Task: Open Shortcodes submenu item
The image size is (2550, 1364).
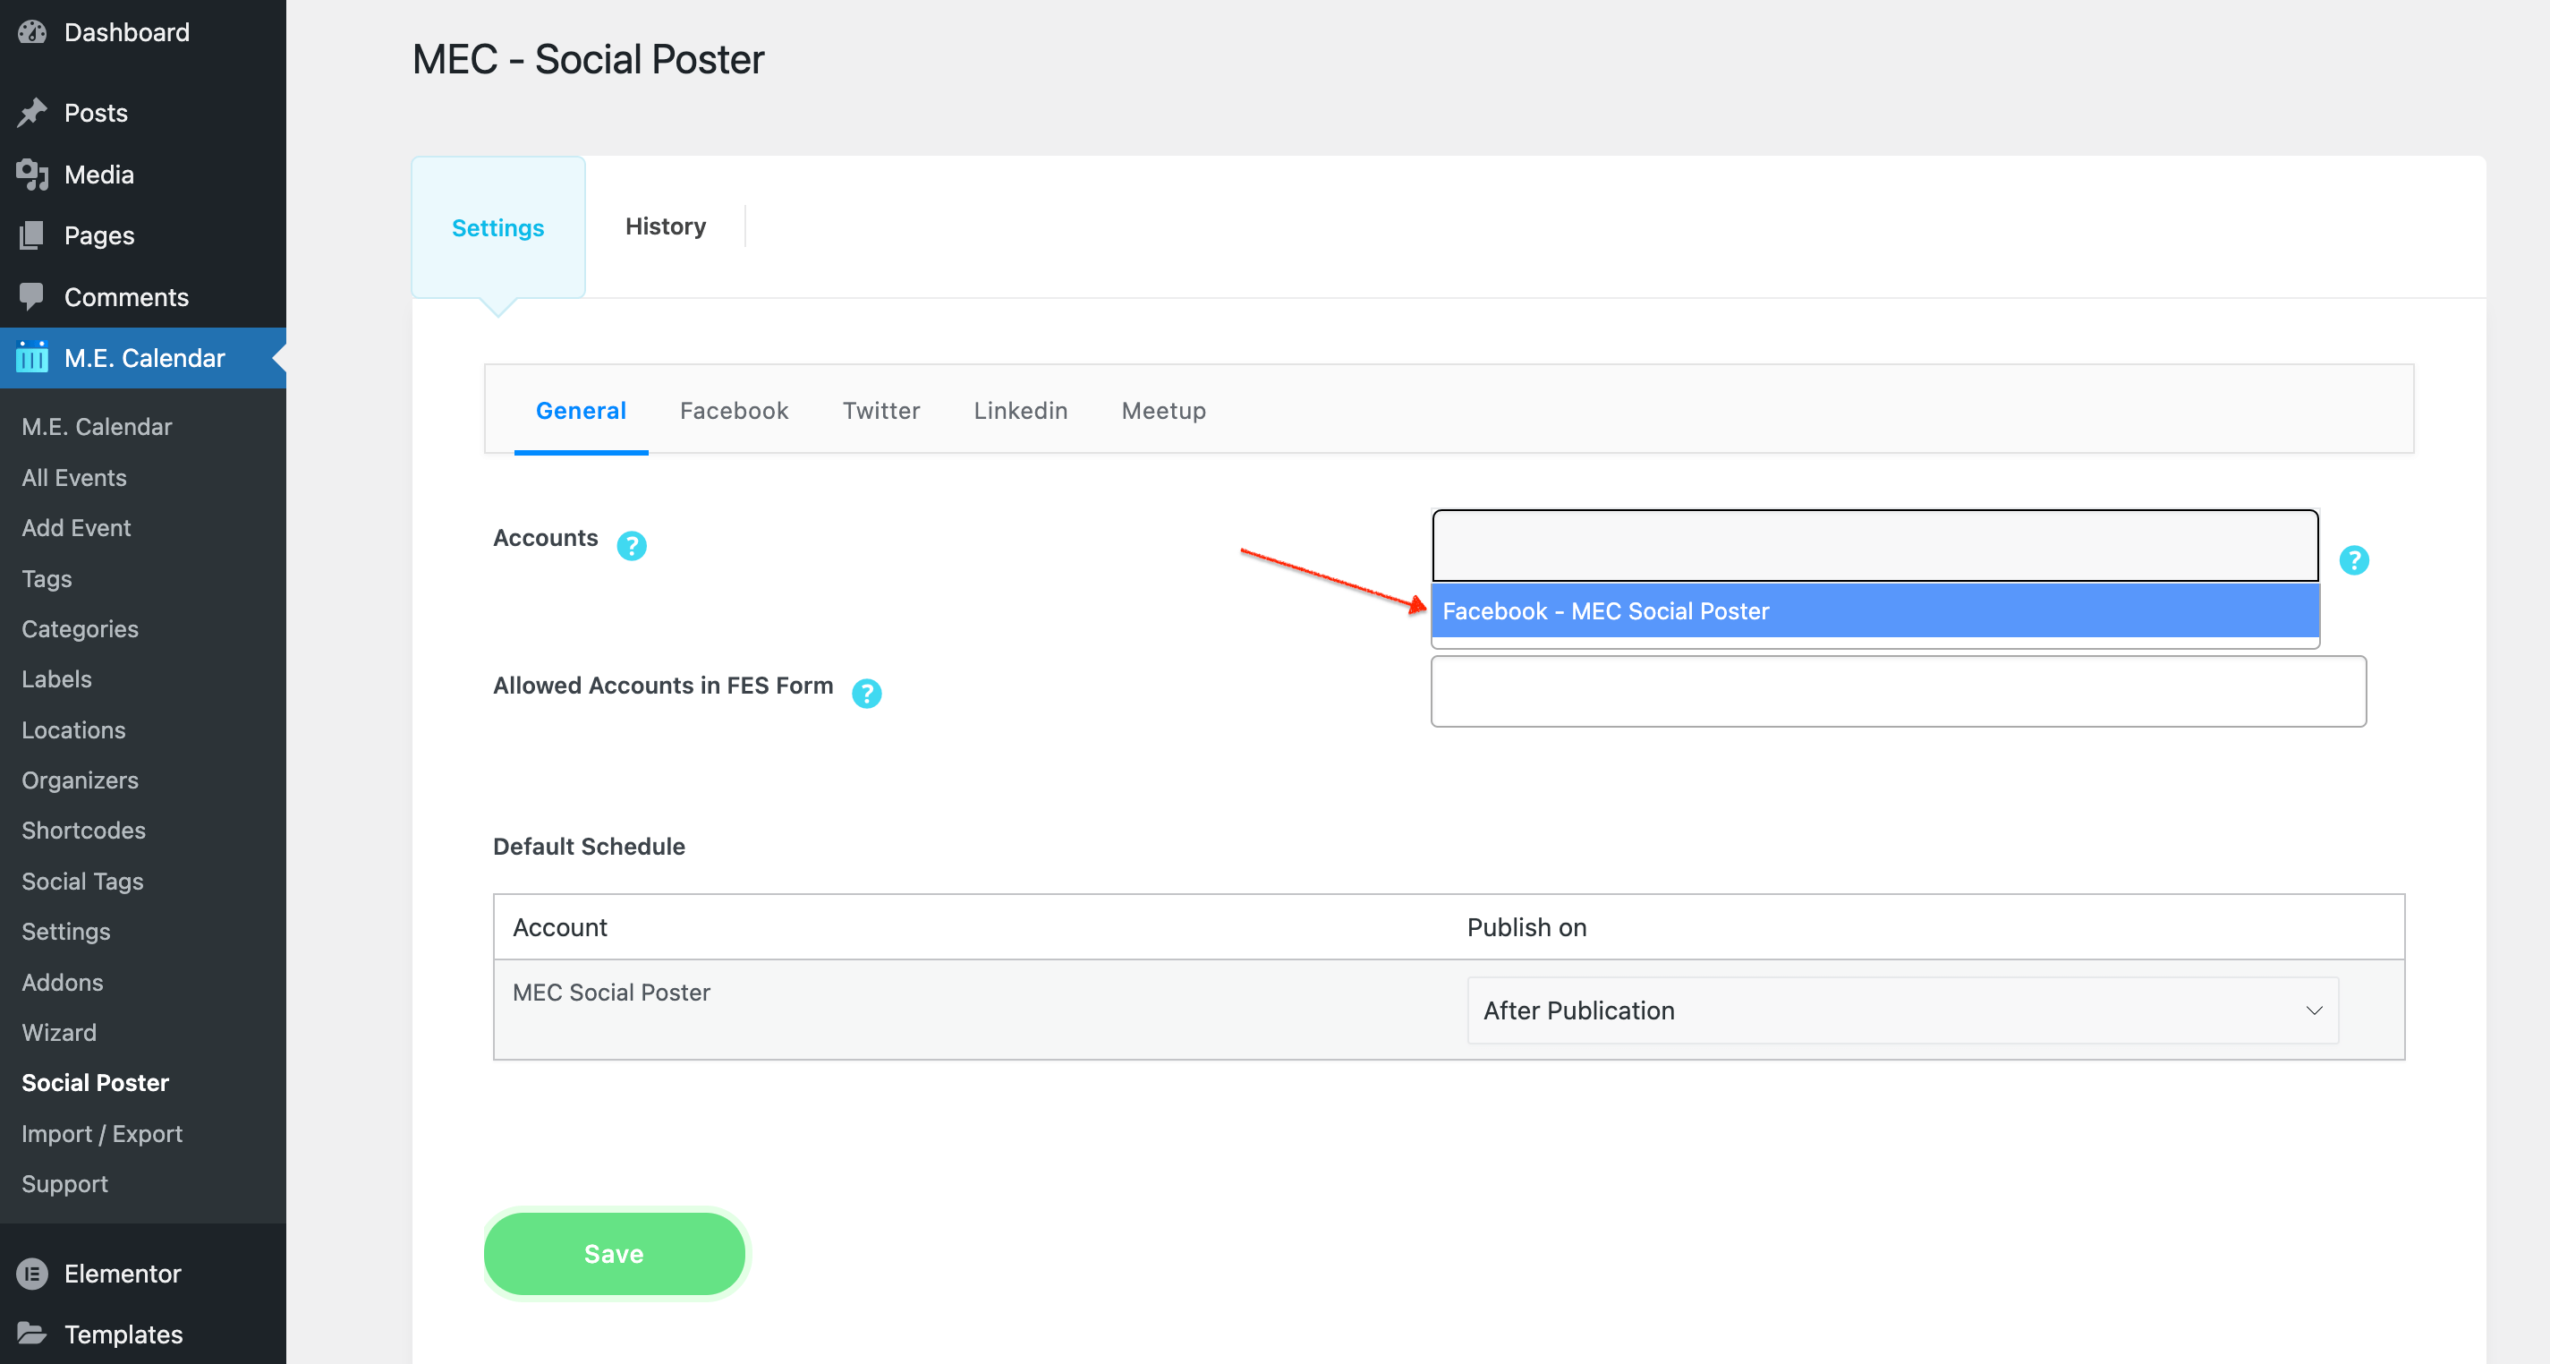Action: coord(84,829)
